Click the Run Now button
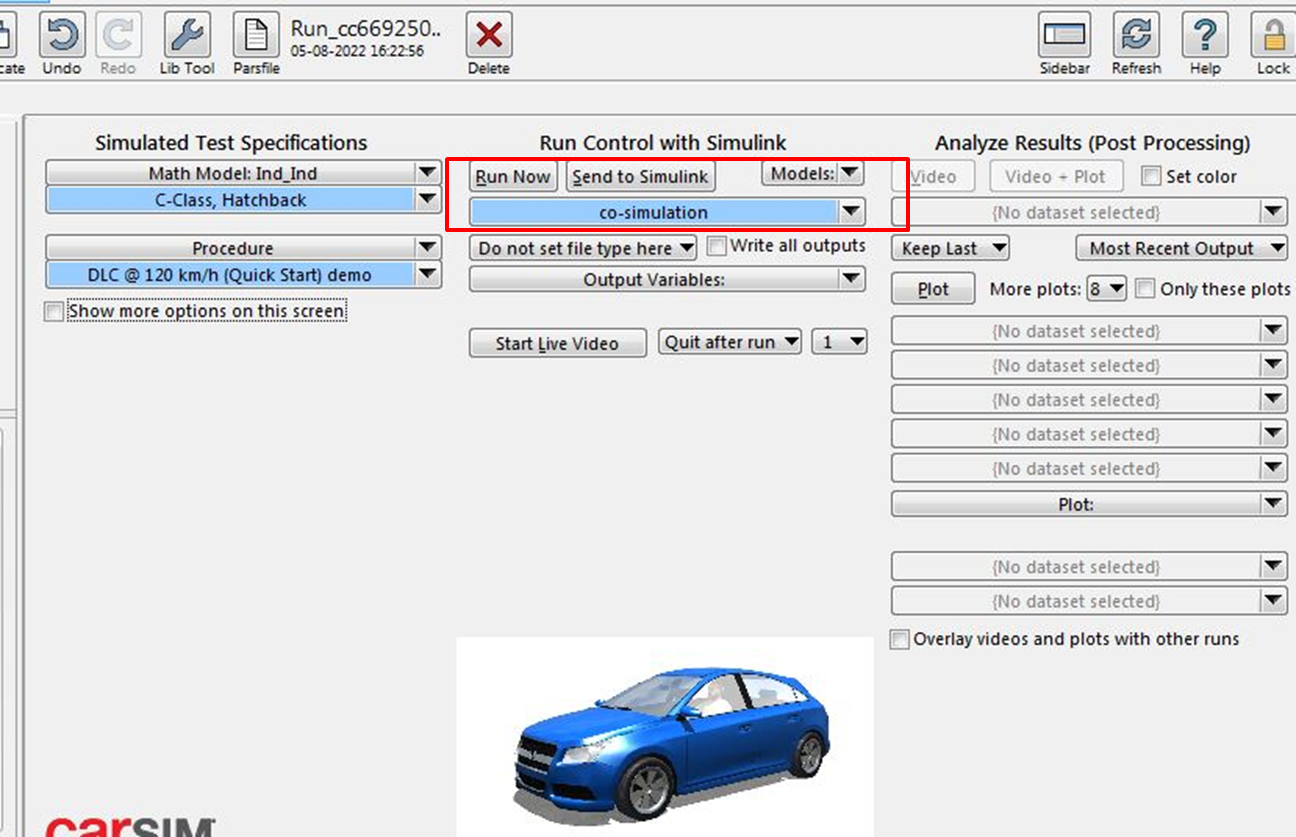Viewport: 1296px width, 837px height. [513, 177]
